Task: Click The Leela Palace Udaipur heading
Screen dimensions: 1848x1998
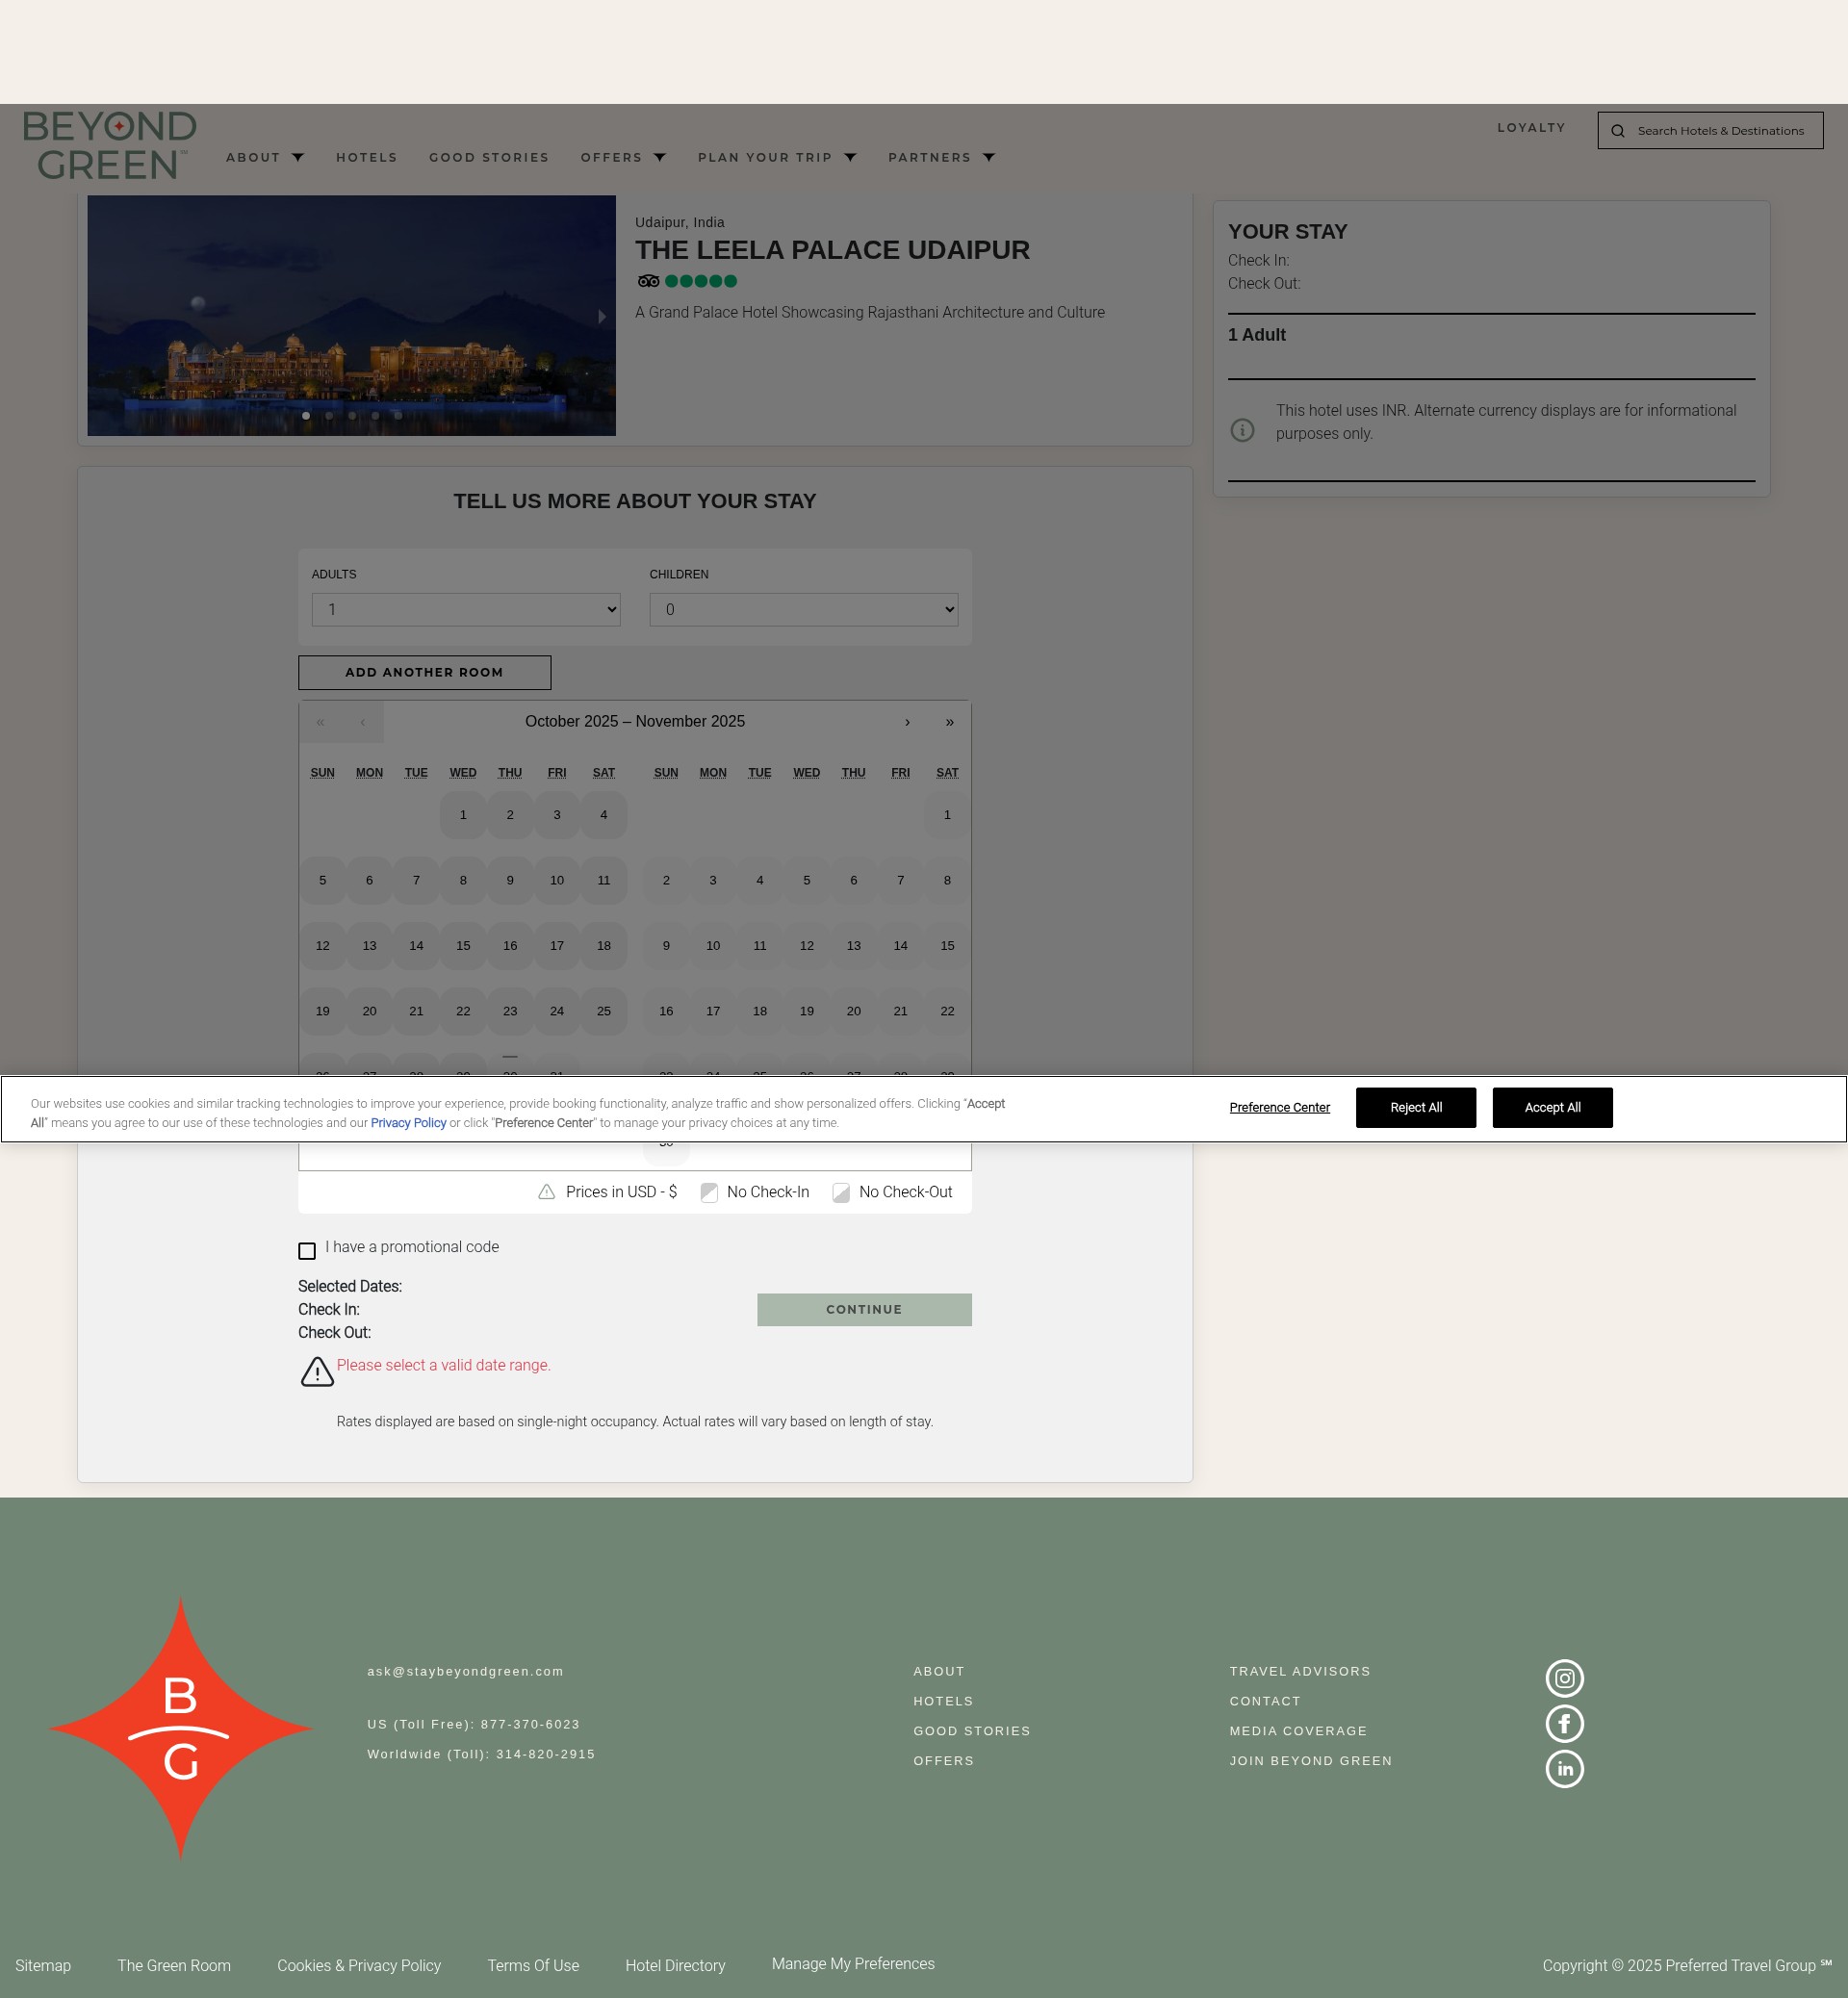Action: pyautogui.click(x=832, y=250)
